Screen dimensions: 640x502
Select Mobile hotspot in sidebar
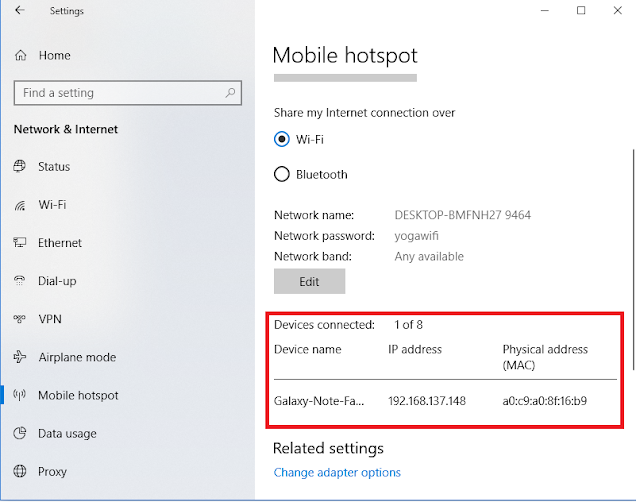78,395
